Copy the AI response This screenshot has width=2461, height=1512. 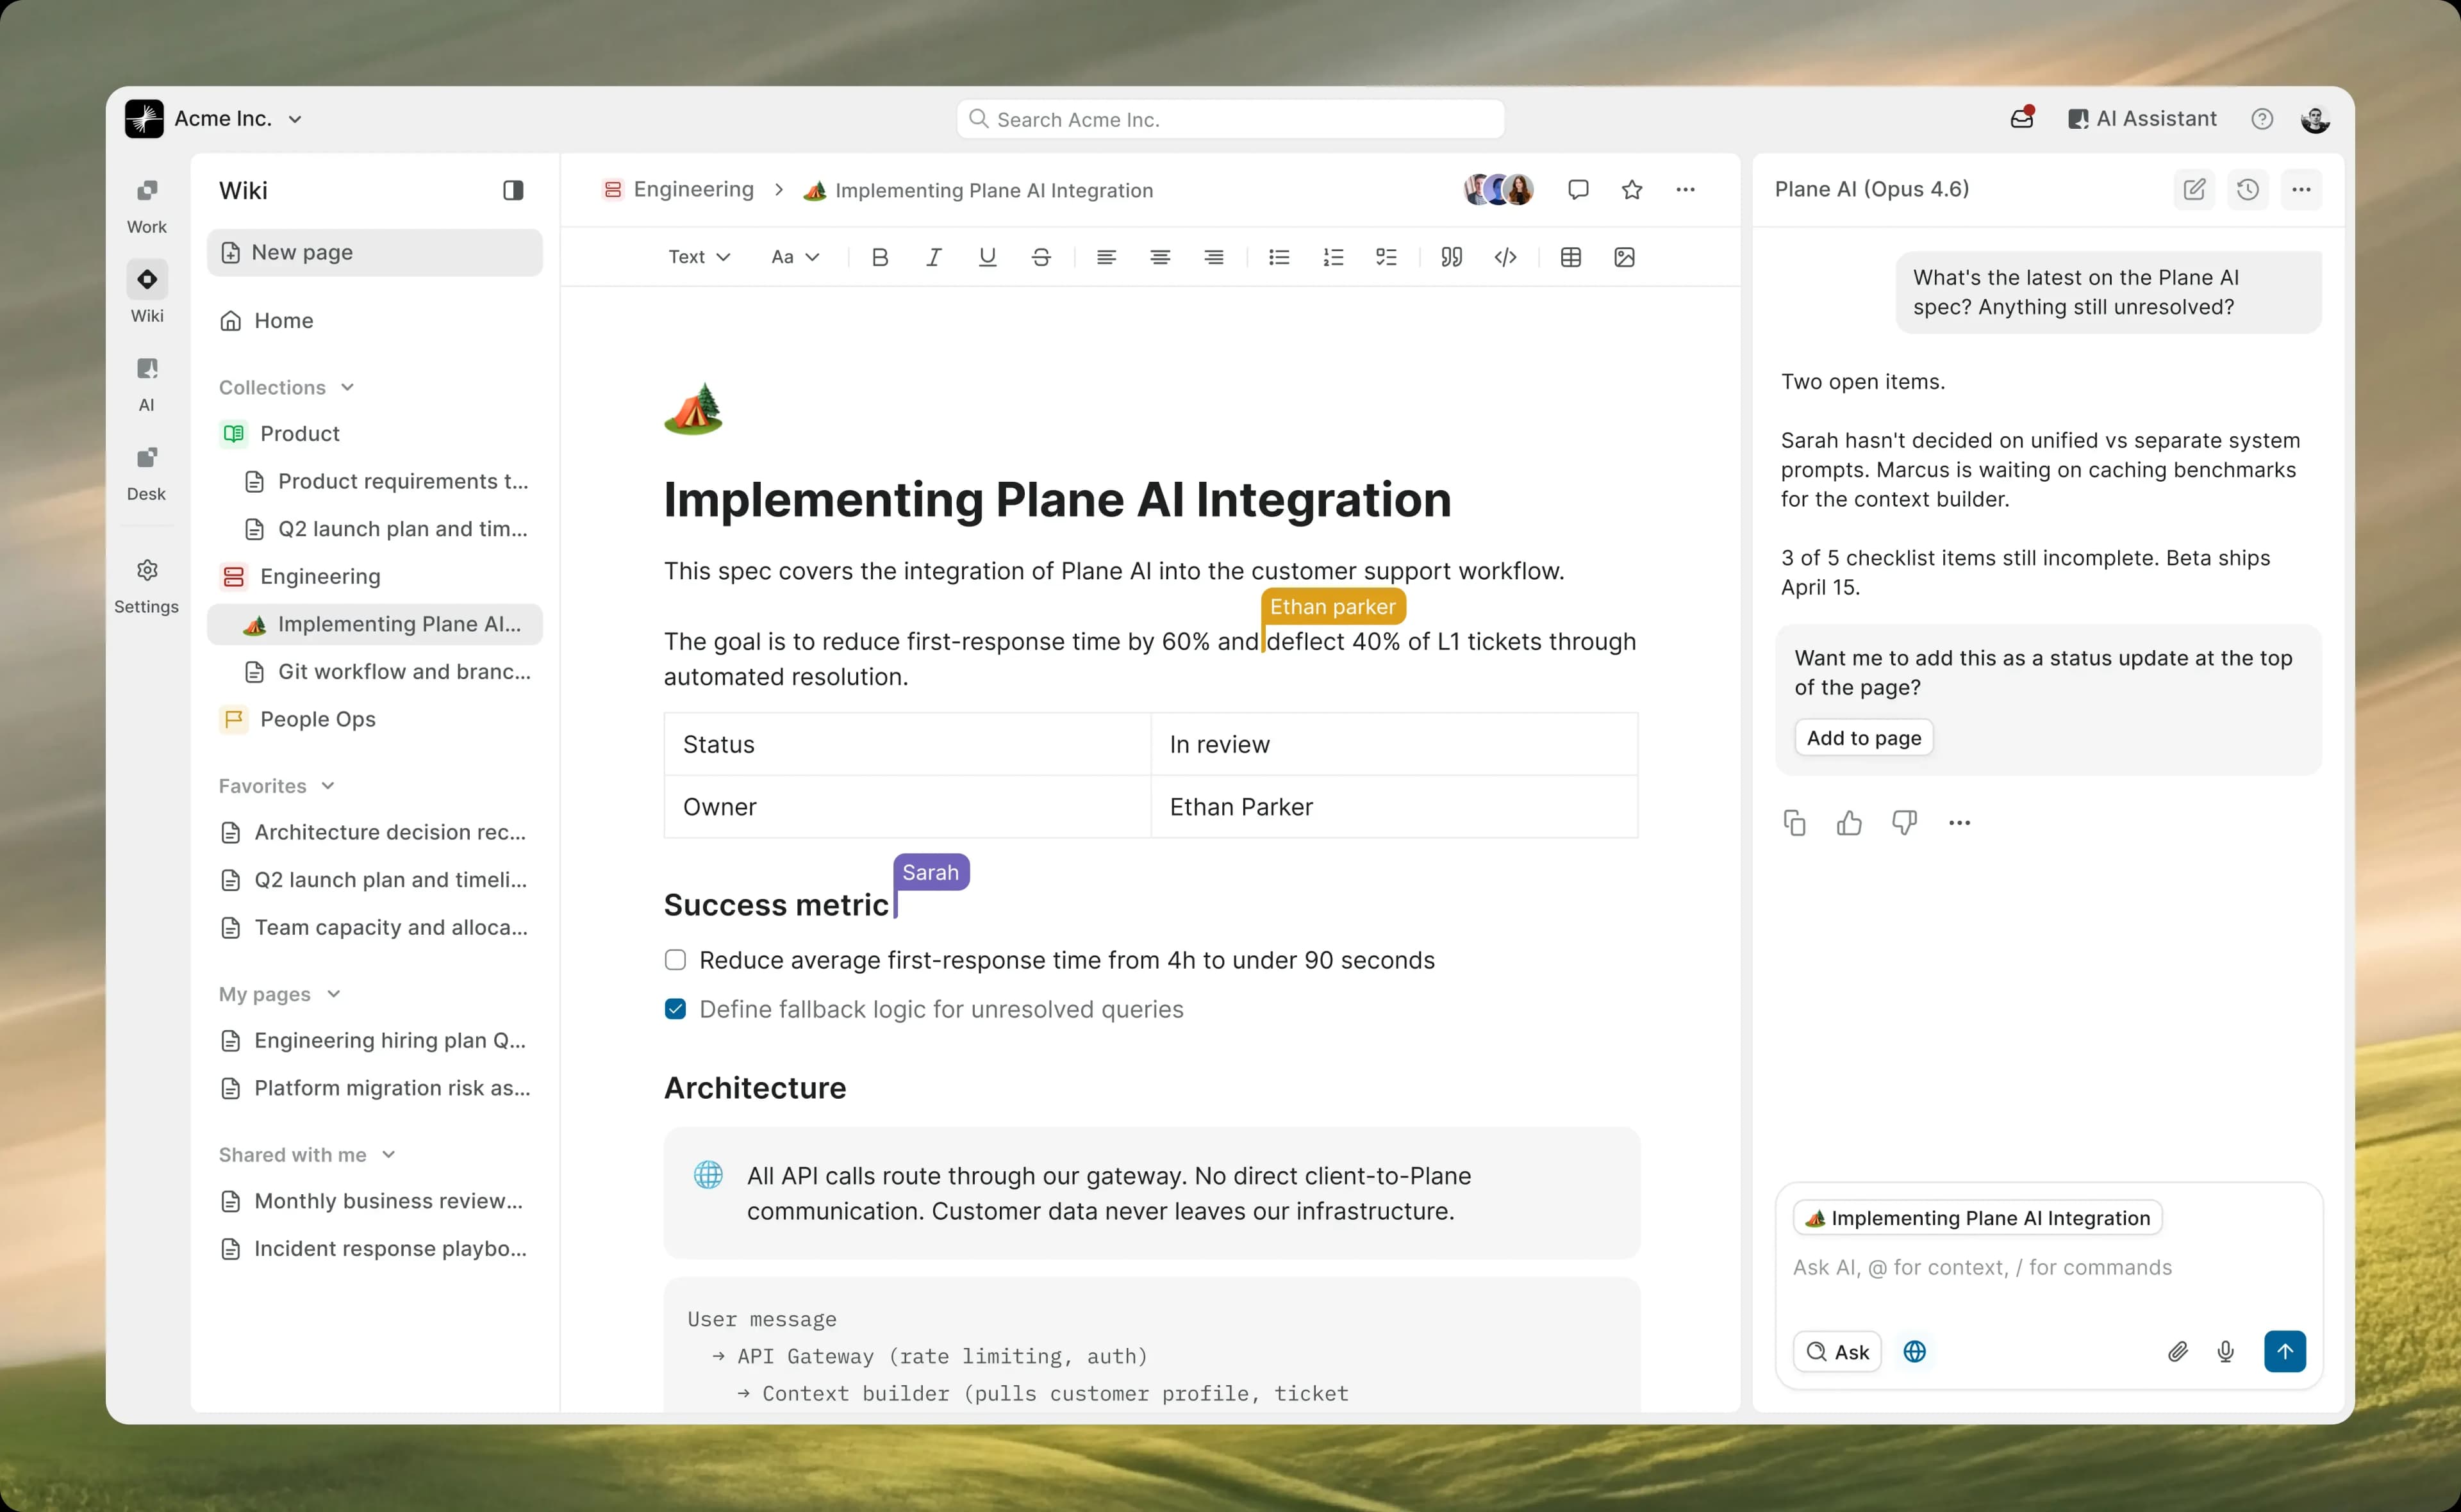point(1795,823)
